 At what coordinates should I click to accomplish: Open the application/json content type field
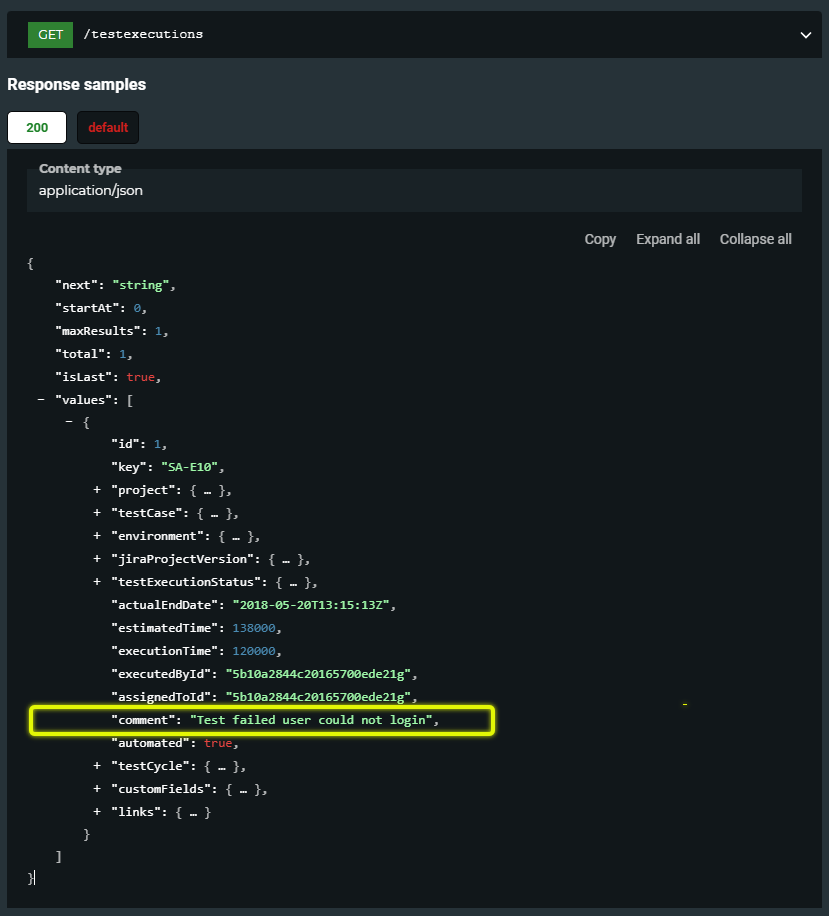click(x=414, y=190)
